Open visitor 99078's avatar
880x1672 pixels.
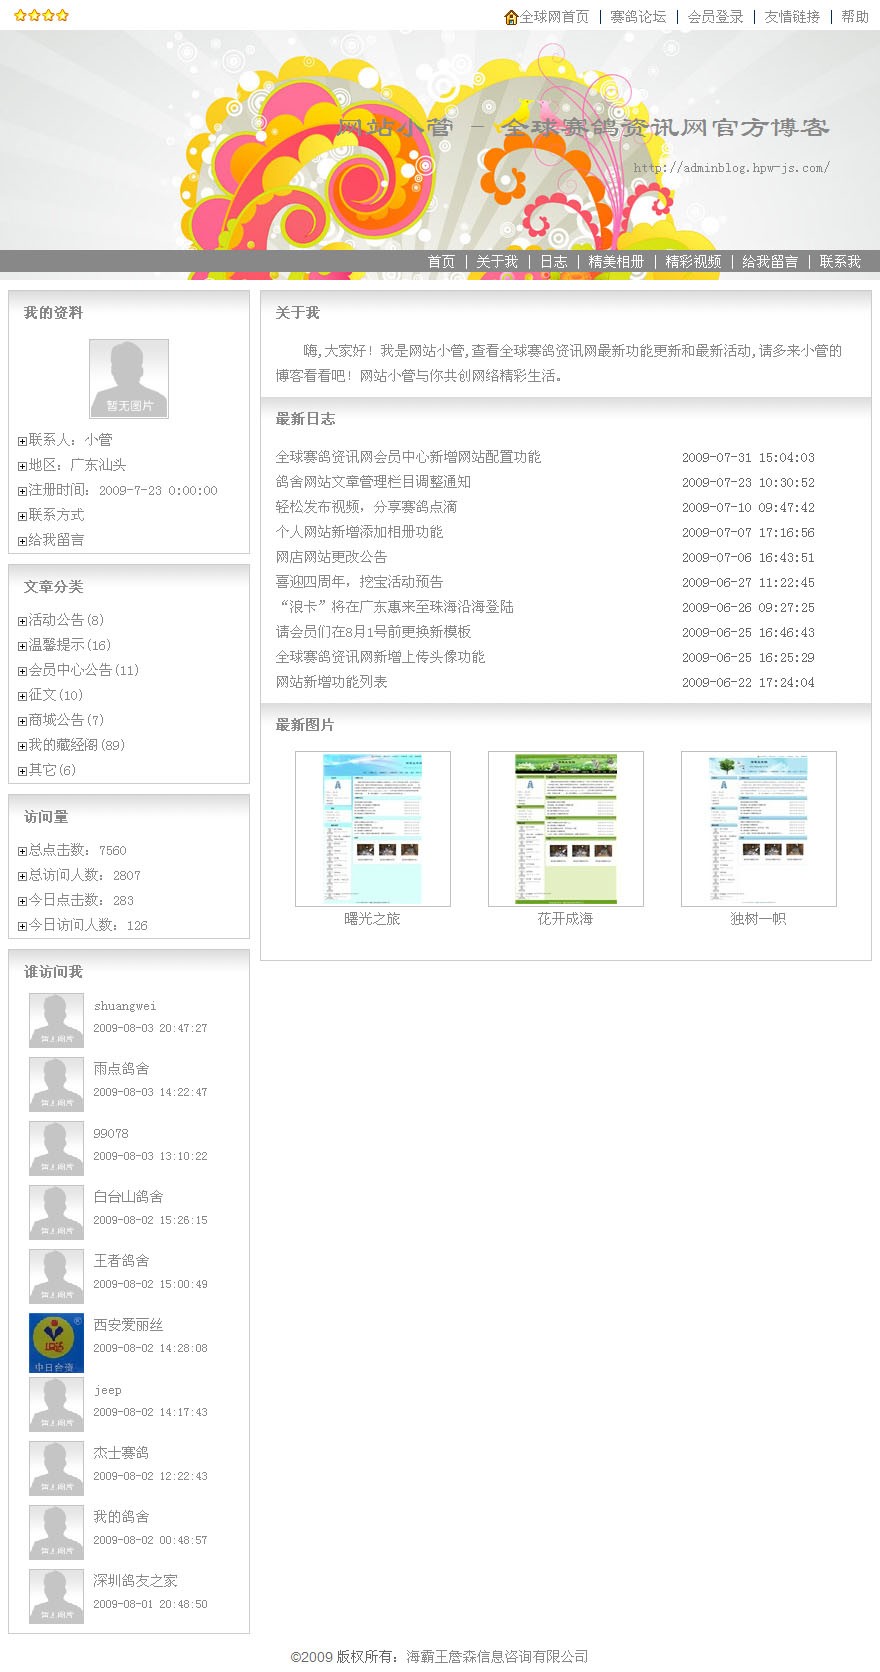point(57,1148)
